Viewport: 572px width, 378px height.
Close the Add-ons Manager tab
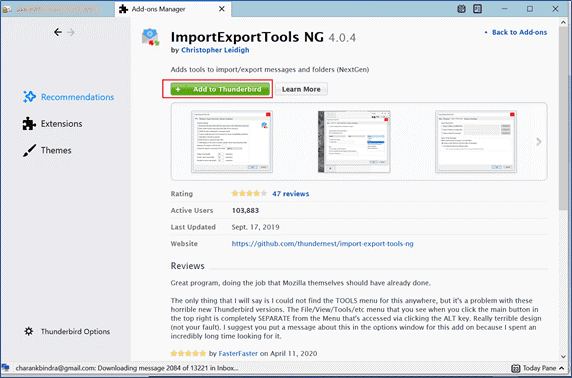tap(221, 9)
